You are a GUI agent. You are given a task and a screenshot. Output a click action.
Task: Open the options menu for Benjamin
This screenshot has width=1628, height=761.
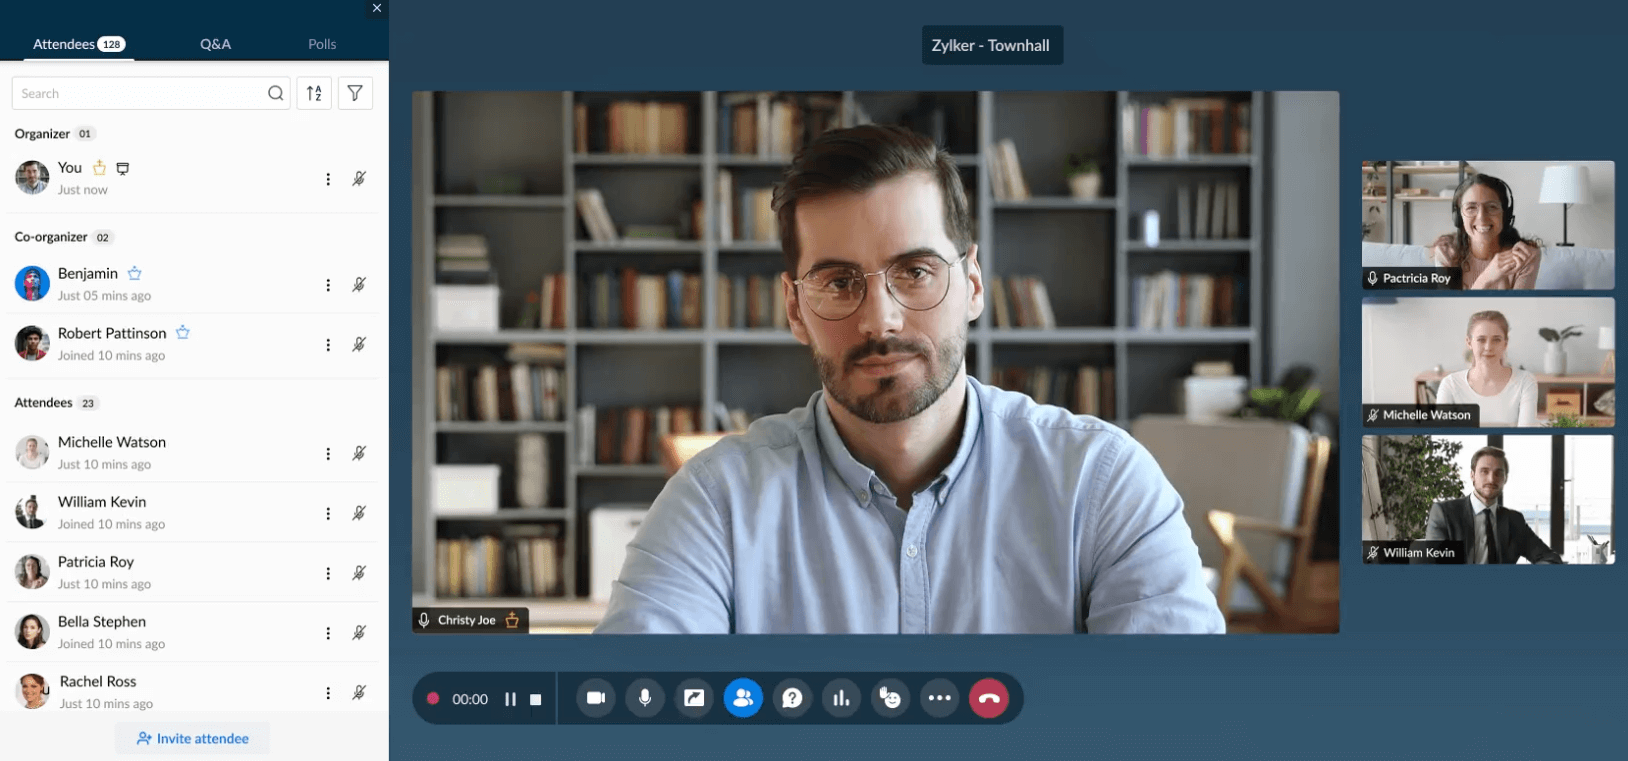[x=328, y=285]
